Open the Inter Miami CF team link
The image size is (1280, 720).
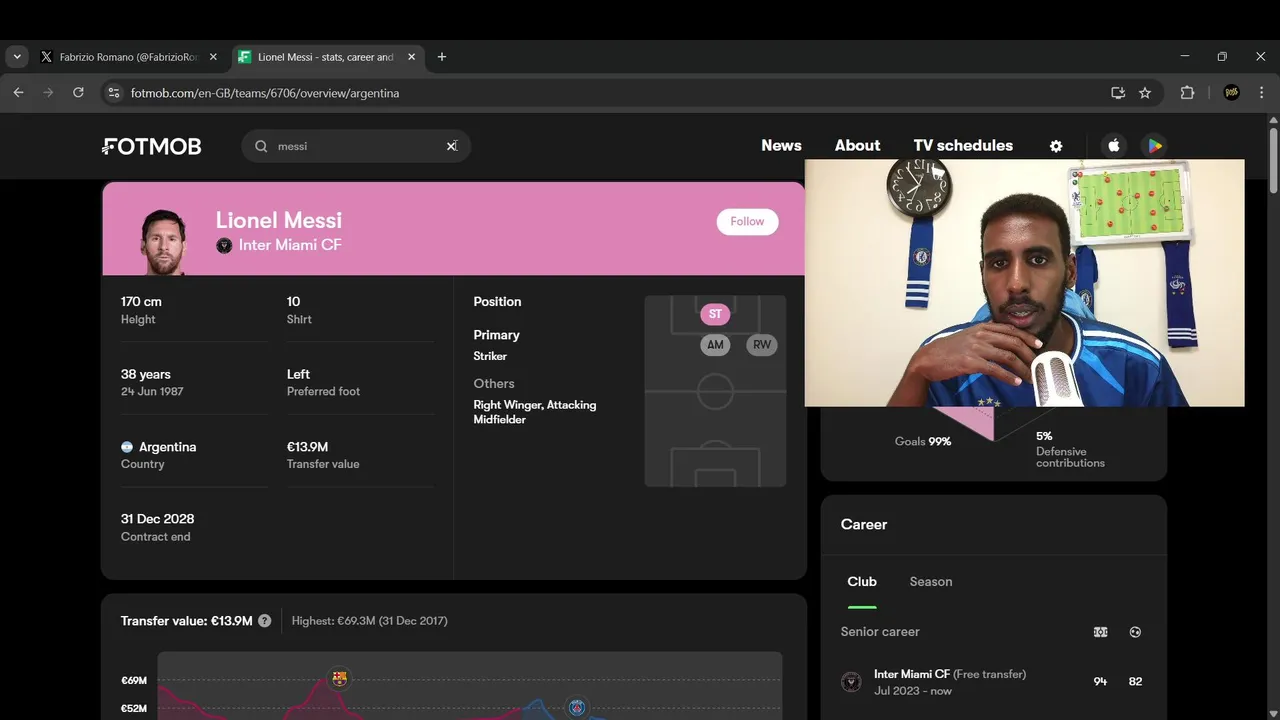(290, 245)
